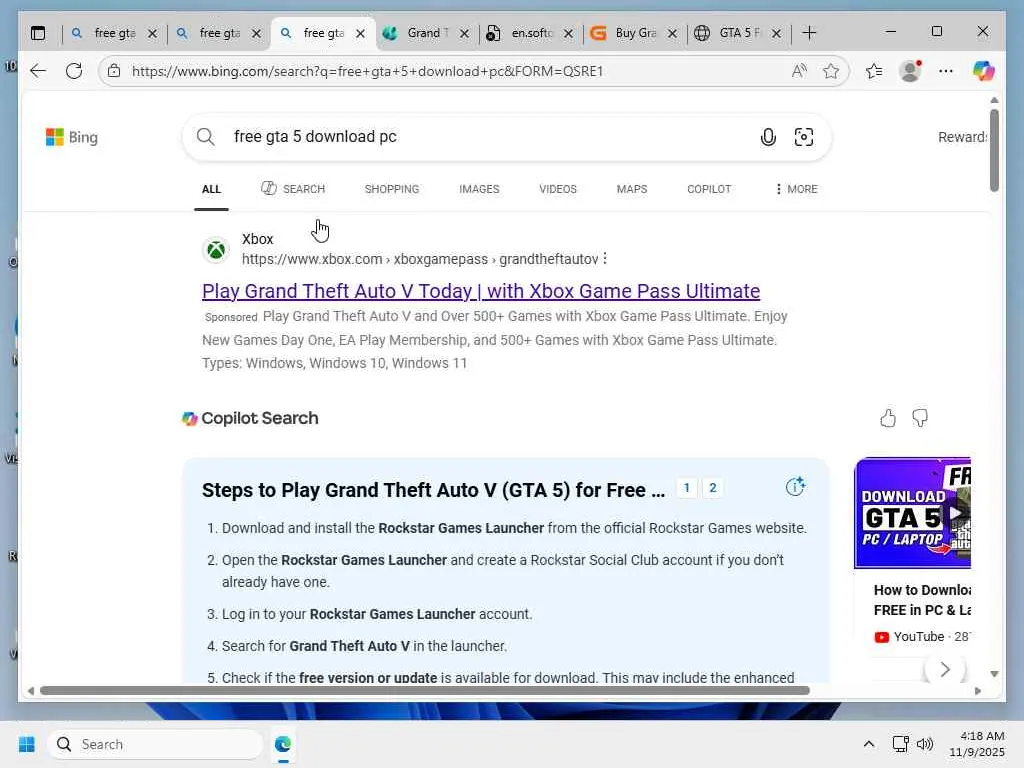Open a new browser tab with plus
This screenshot has width=1024, height=768.
pyautogui.click(x=809, y=33)
